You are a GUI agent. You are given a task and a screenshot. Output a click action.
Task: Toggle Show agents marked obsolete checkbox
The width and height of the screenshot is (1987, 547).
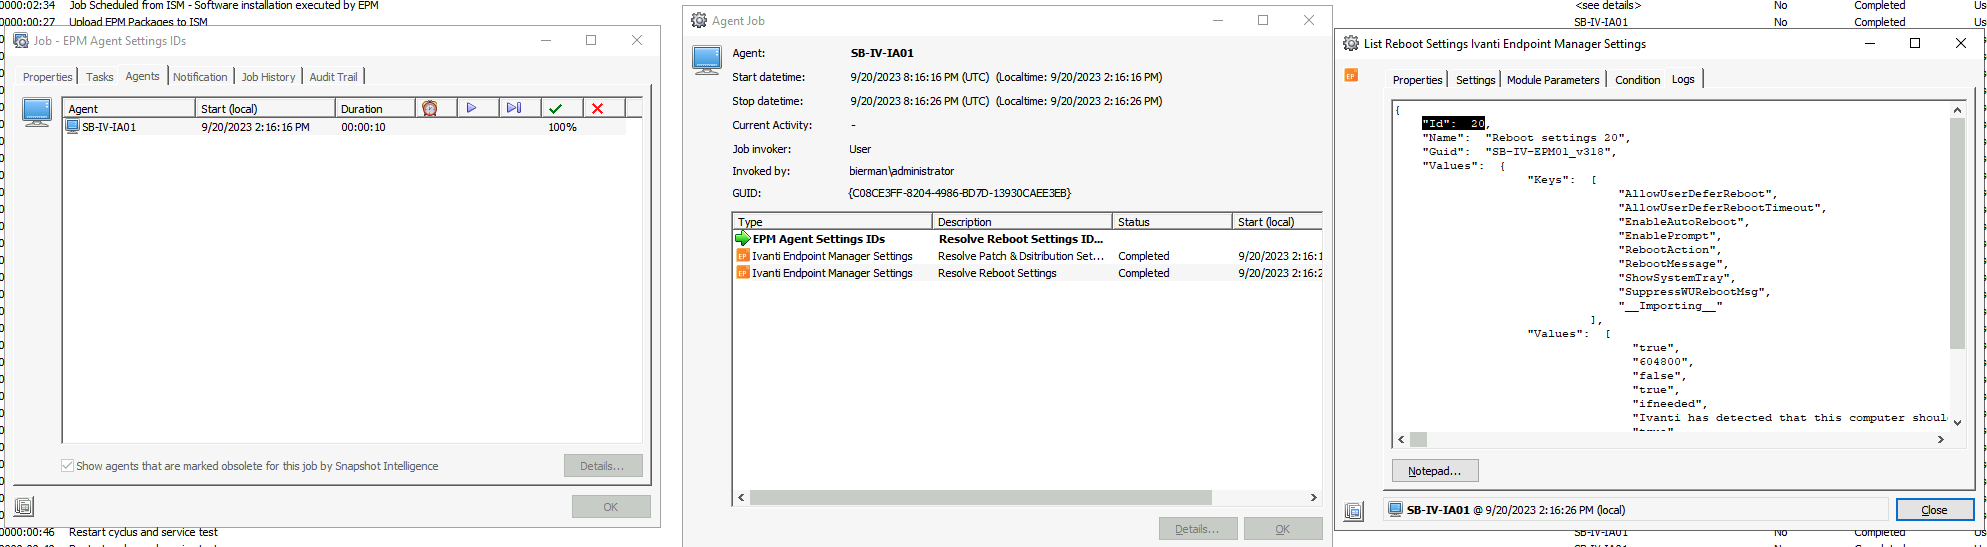click(x=67, y=466)
